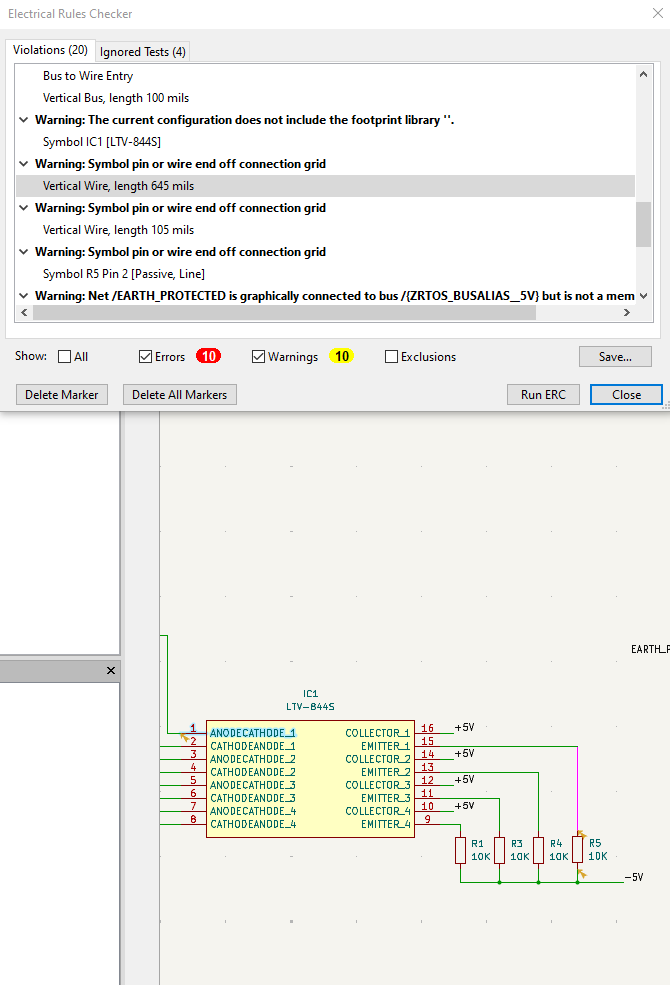
Task: Click the red Errors count badge
Action: click(209, 357)
